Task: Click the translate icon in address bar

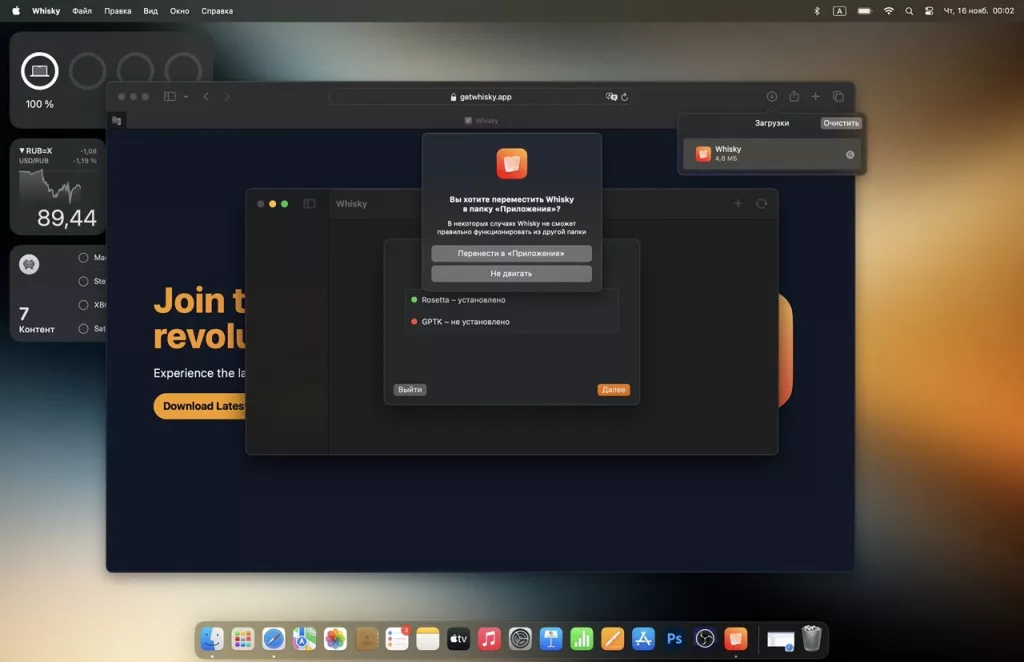Action: [611, 97]
